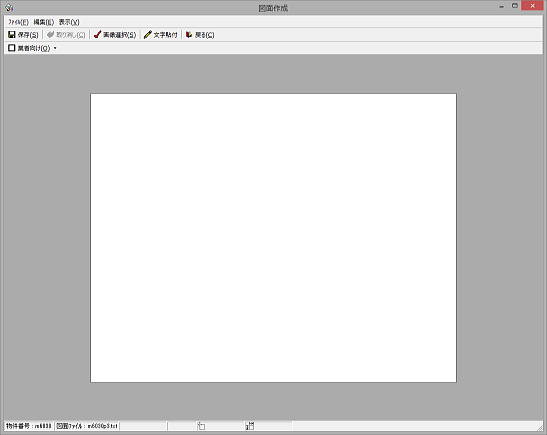Open the application icon in the title bar

coord(9,7)
